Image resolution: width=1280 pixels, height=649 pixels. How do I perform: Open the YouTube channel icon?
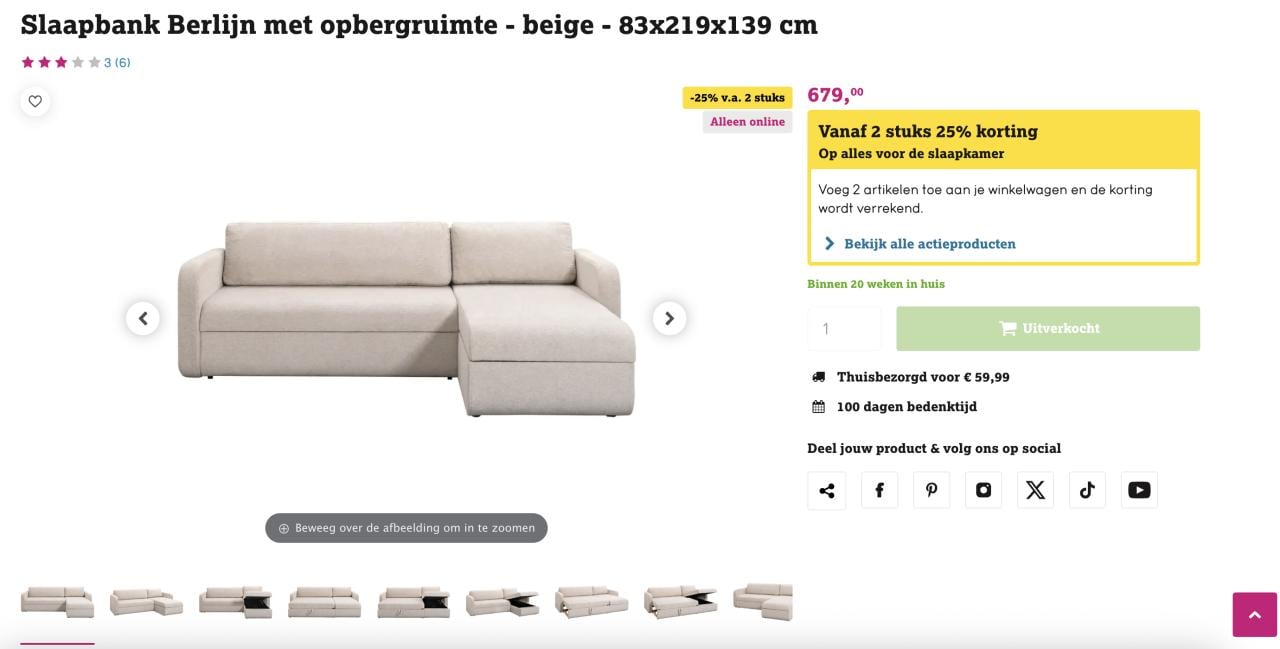coord(1139,489)
